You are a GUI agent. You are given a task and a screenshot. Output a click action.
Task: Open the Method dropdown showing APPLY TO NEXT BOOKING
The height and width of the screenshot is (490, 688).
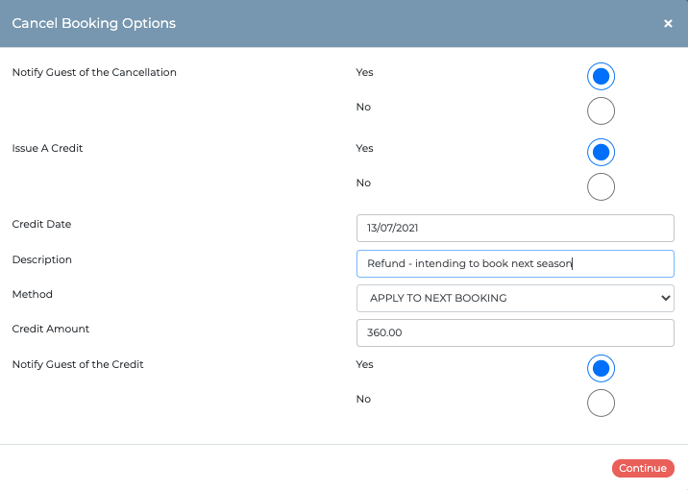515,298
